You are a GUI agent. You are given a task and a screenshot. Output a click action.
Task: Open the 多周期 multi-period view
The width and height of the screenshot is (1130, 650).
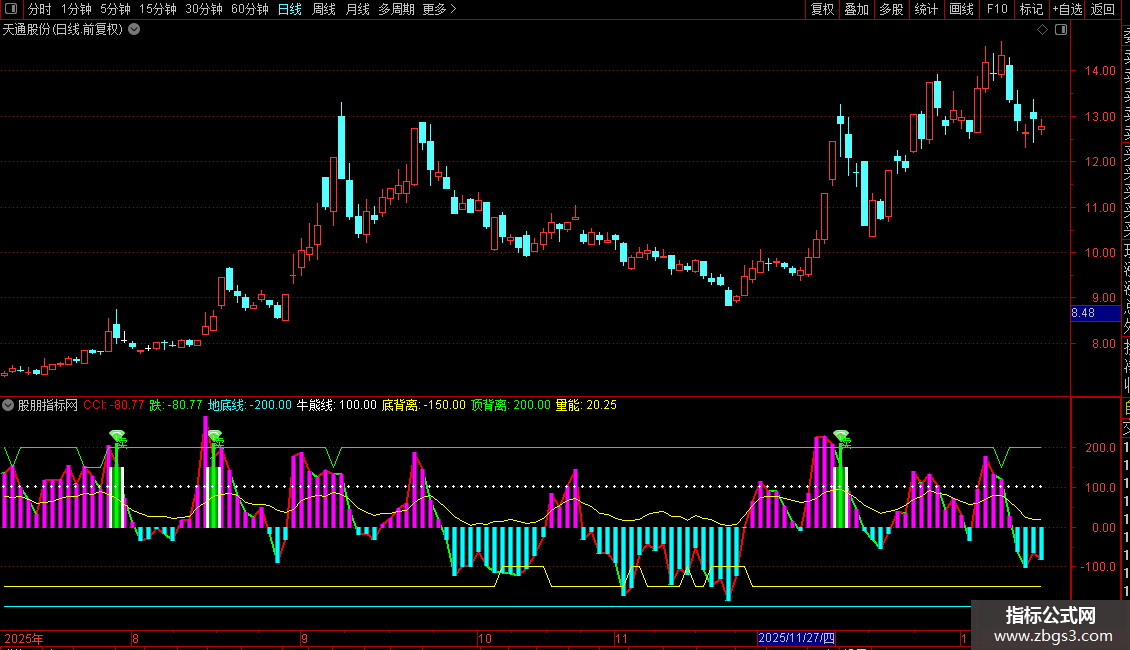click(x=396, y=9)
